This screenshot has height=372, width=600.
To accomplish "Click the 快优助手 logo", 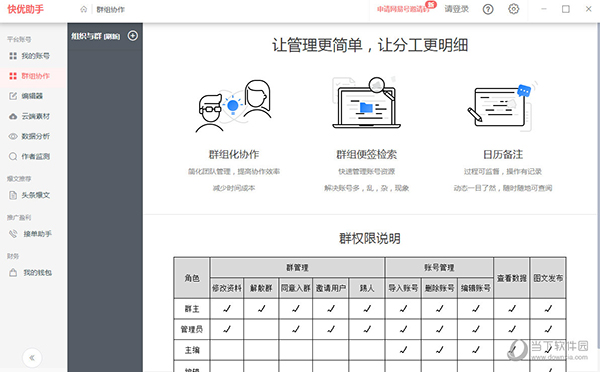I will point(26,9).
